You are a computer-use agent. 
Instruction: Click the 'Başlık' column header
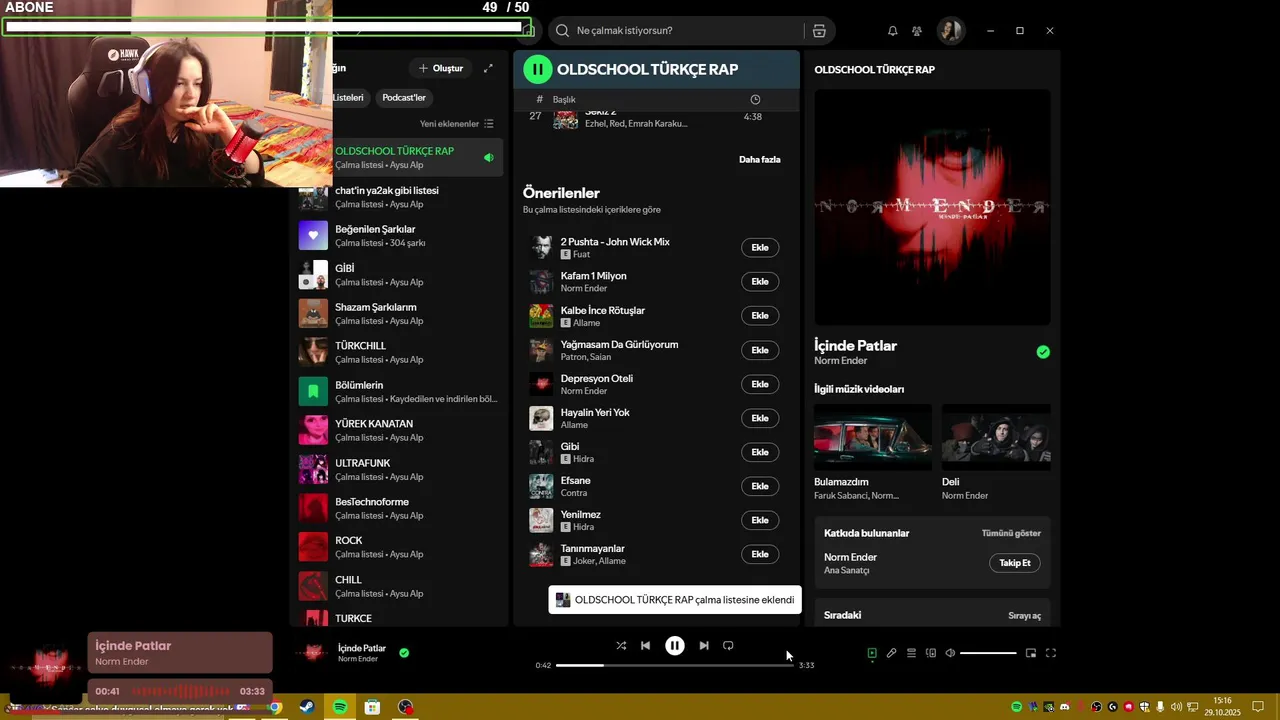point(564,99)
